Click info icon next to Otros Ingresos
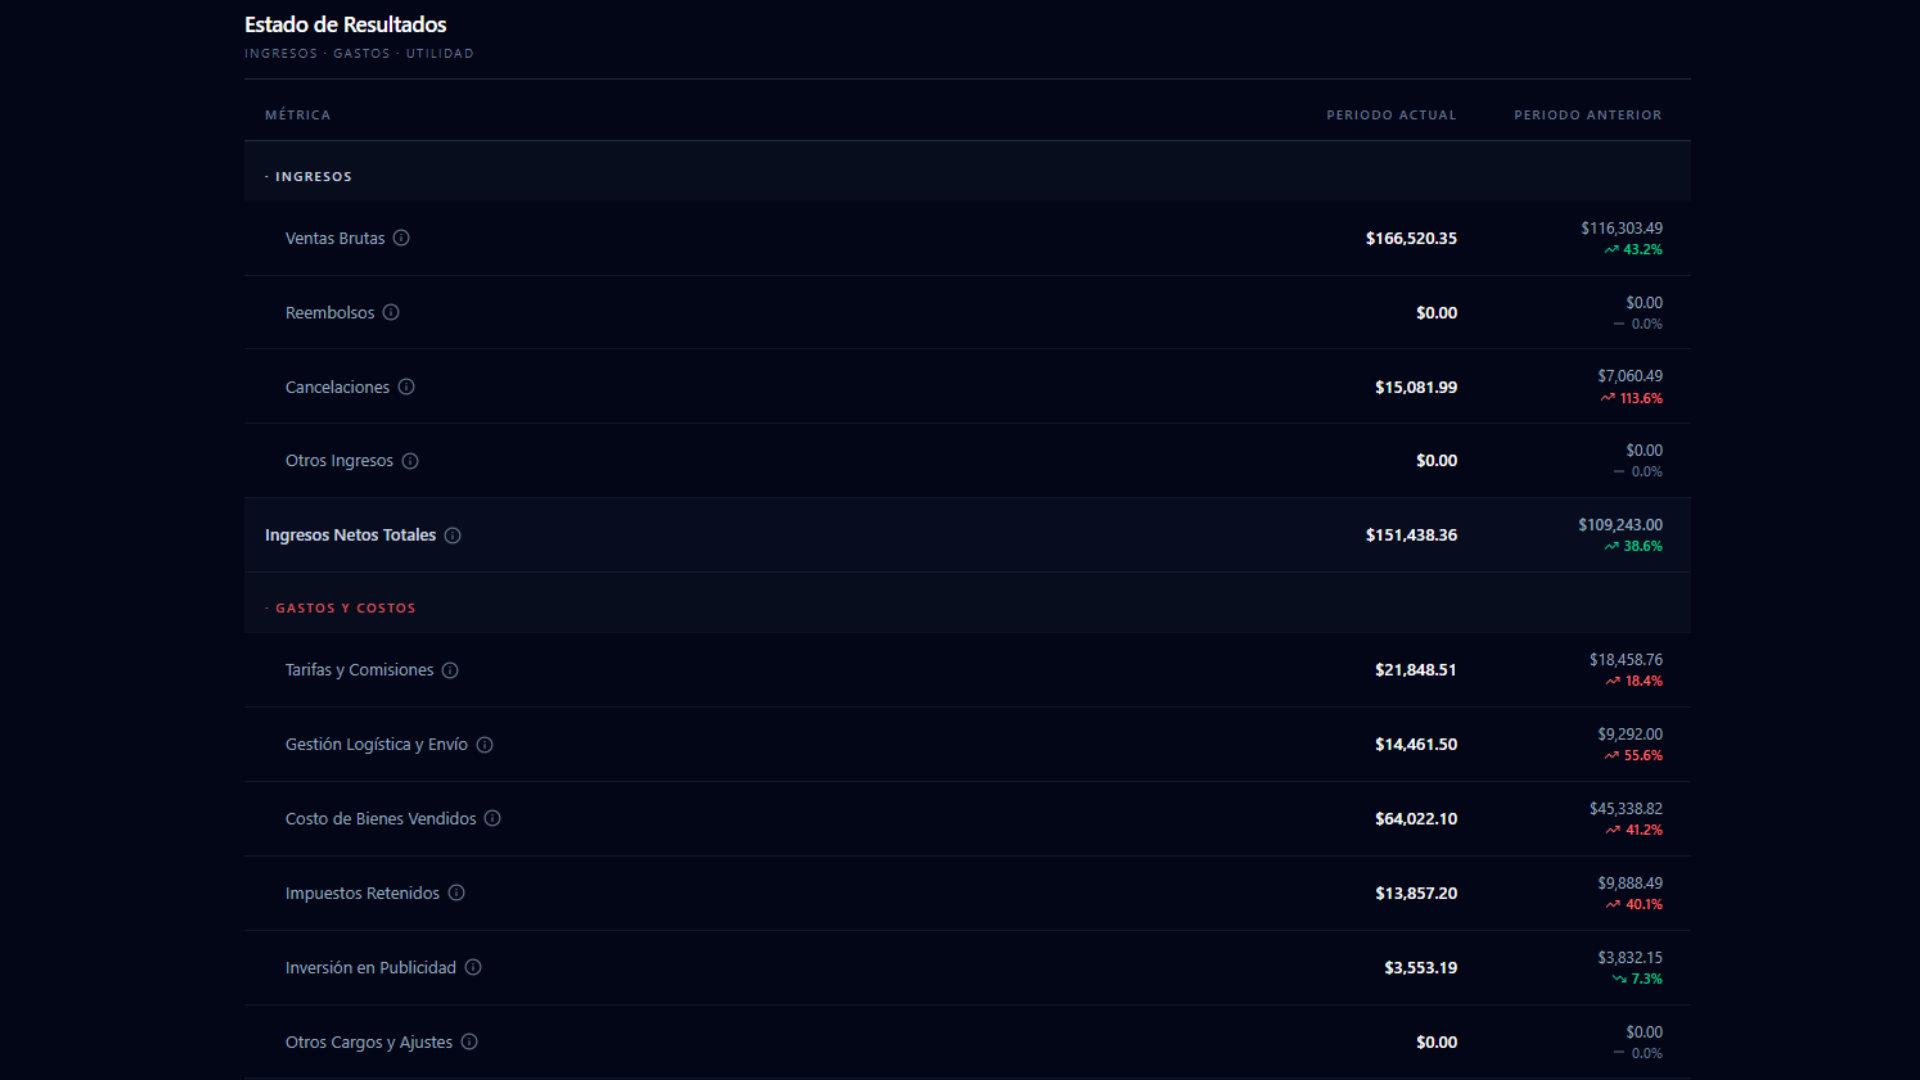 click(x=410, y=461)
